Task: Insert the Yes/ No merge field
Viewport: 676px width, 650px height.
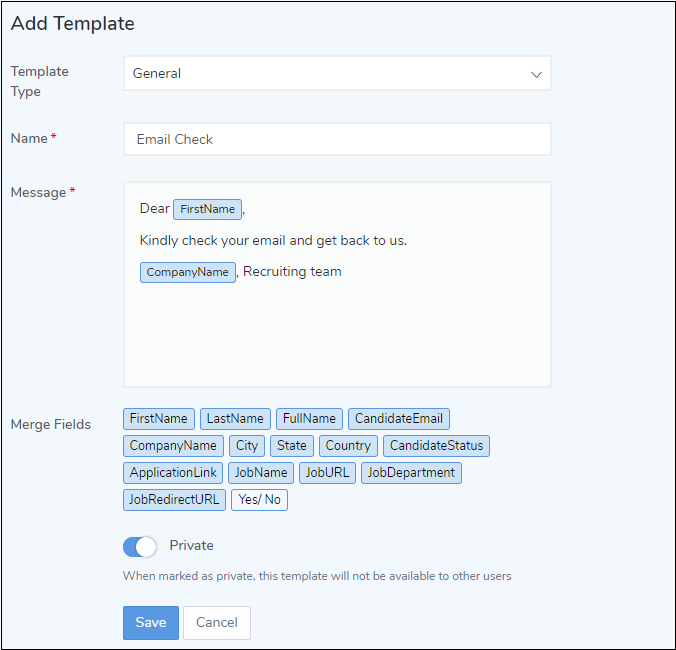Action: (x=259, y=500)
